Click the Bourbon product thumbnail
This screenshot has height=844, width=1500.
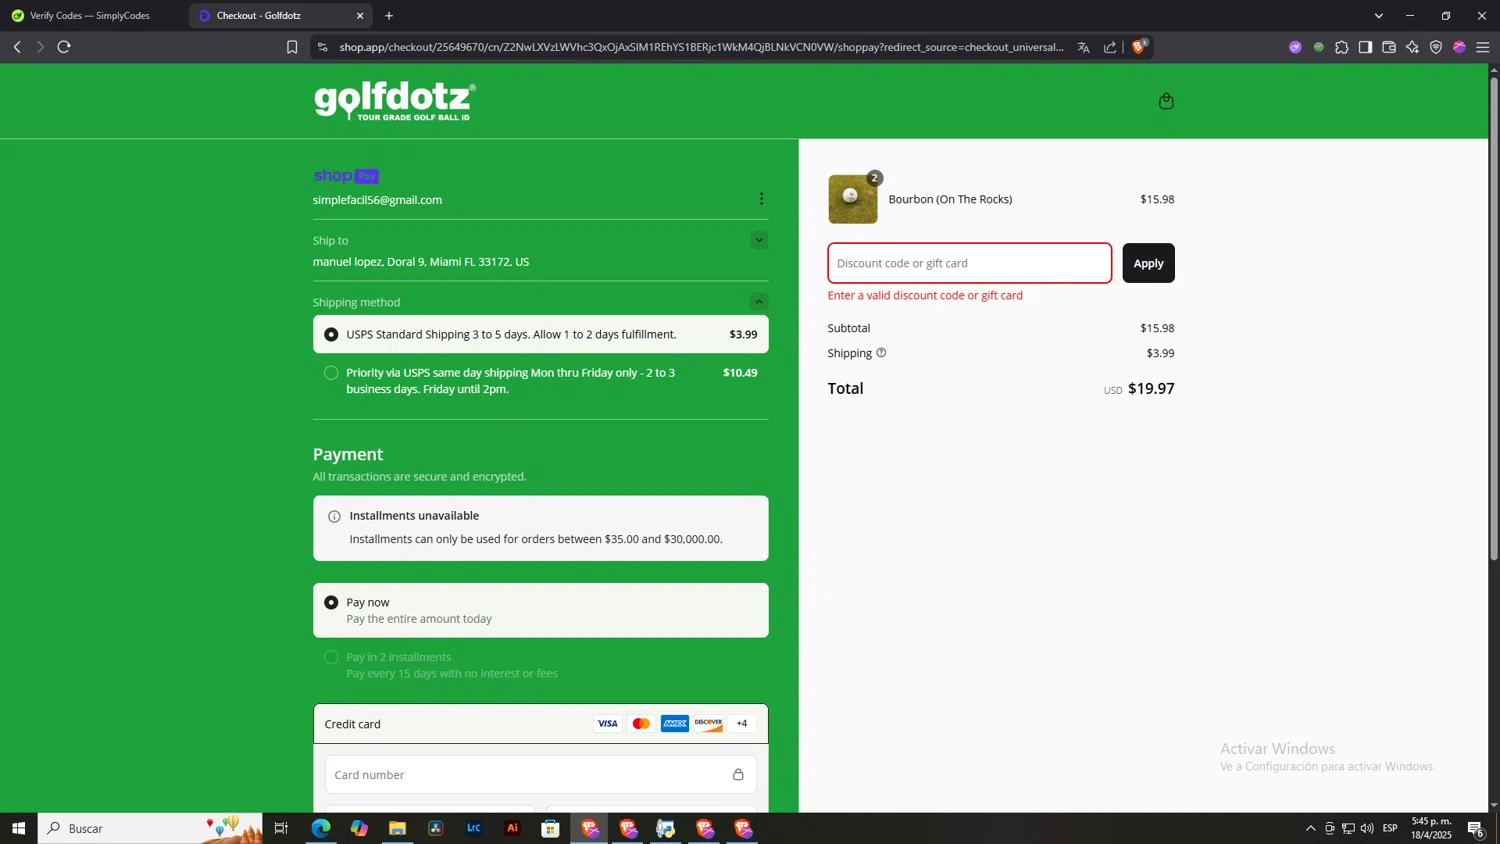click(852, 199)
